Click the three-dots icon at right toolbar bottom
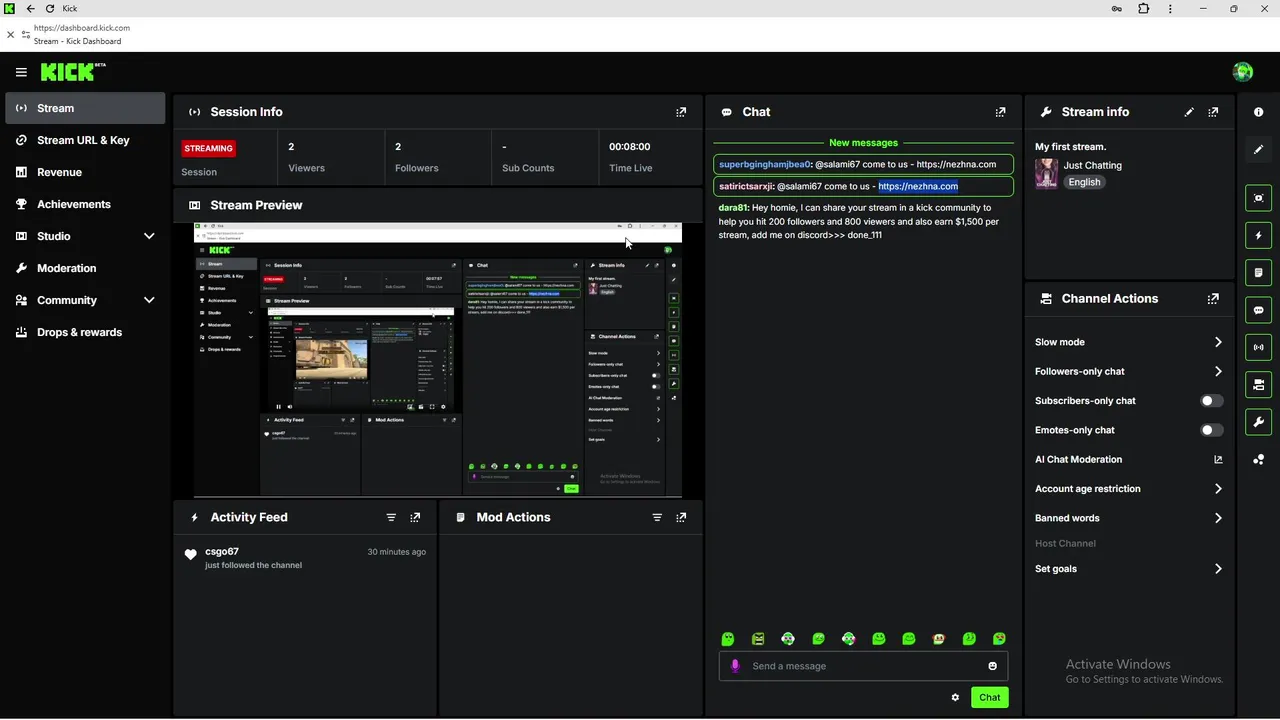Screen dimensions: 1280x720 [1259, 459]
